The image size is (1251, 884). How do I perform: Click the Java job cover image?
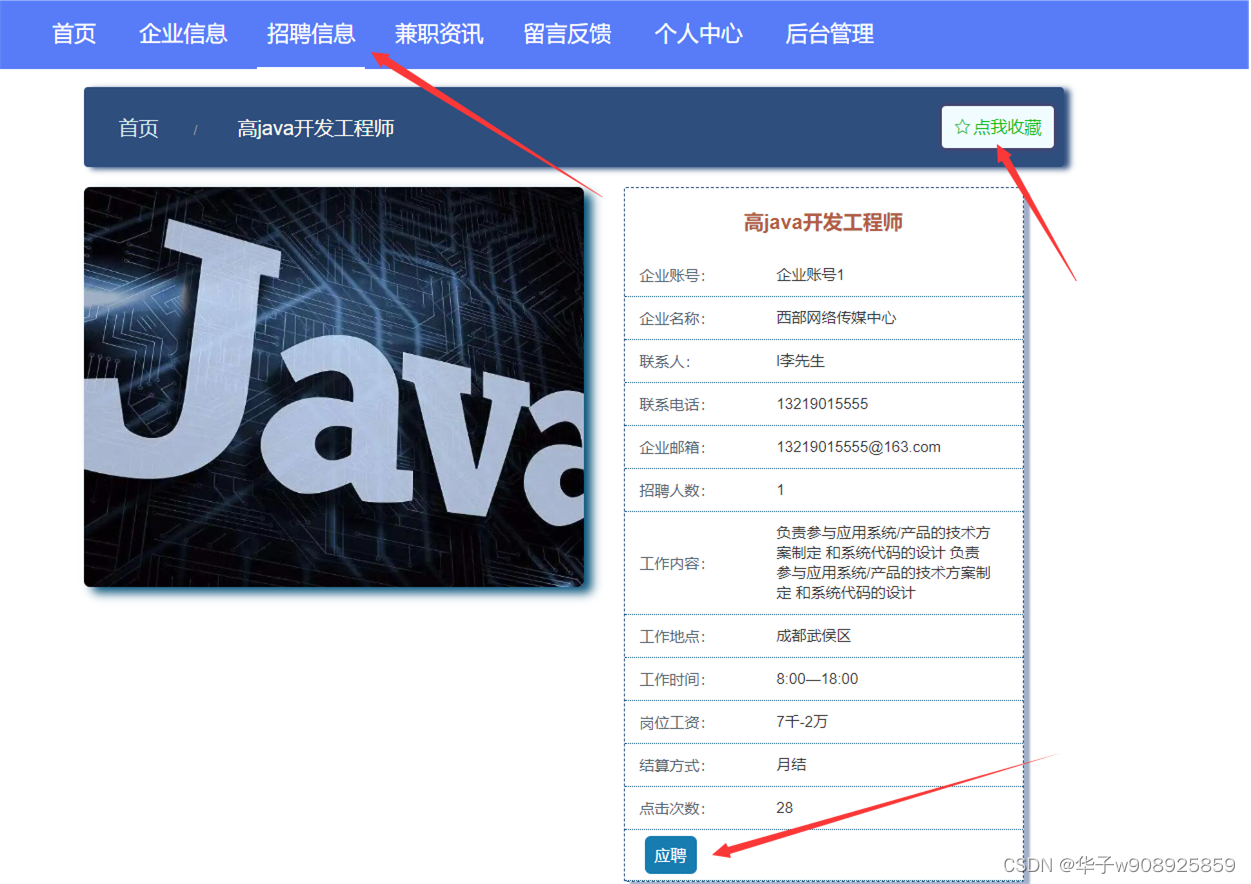click(x=334, y=387)
